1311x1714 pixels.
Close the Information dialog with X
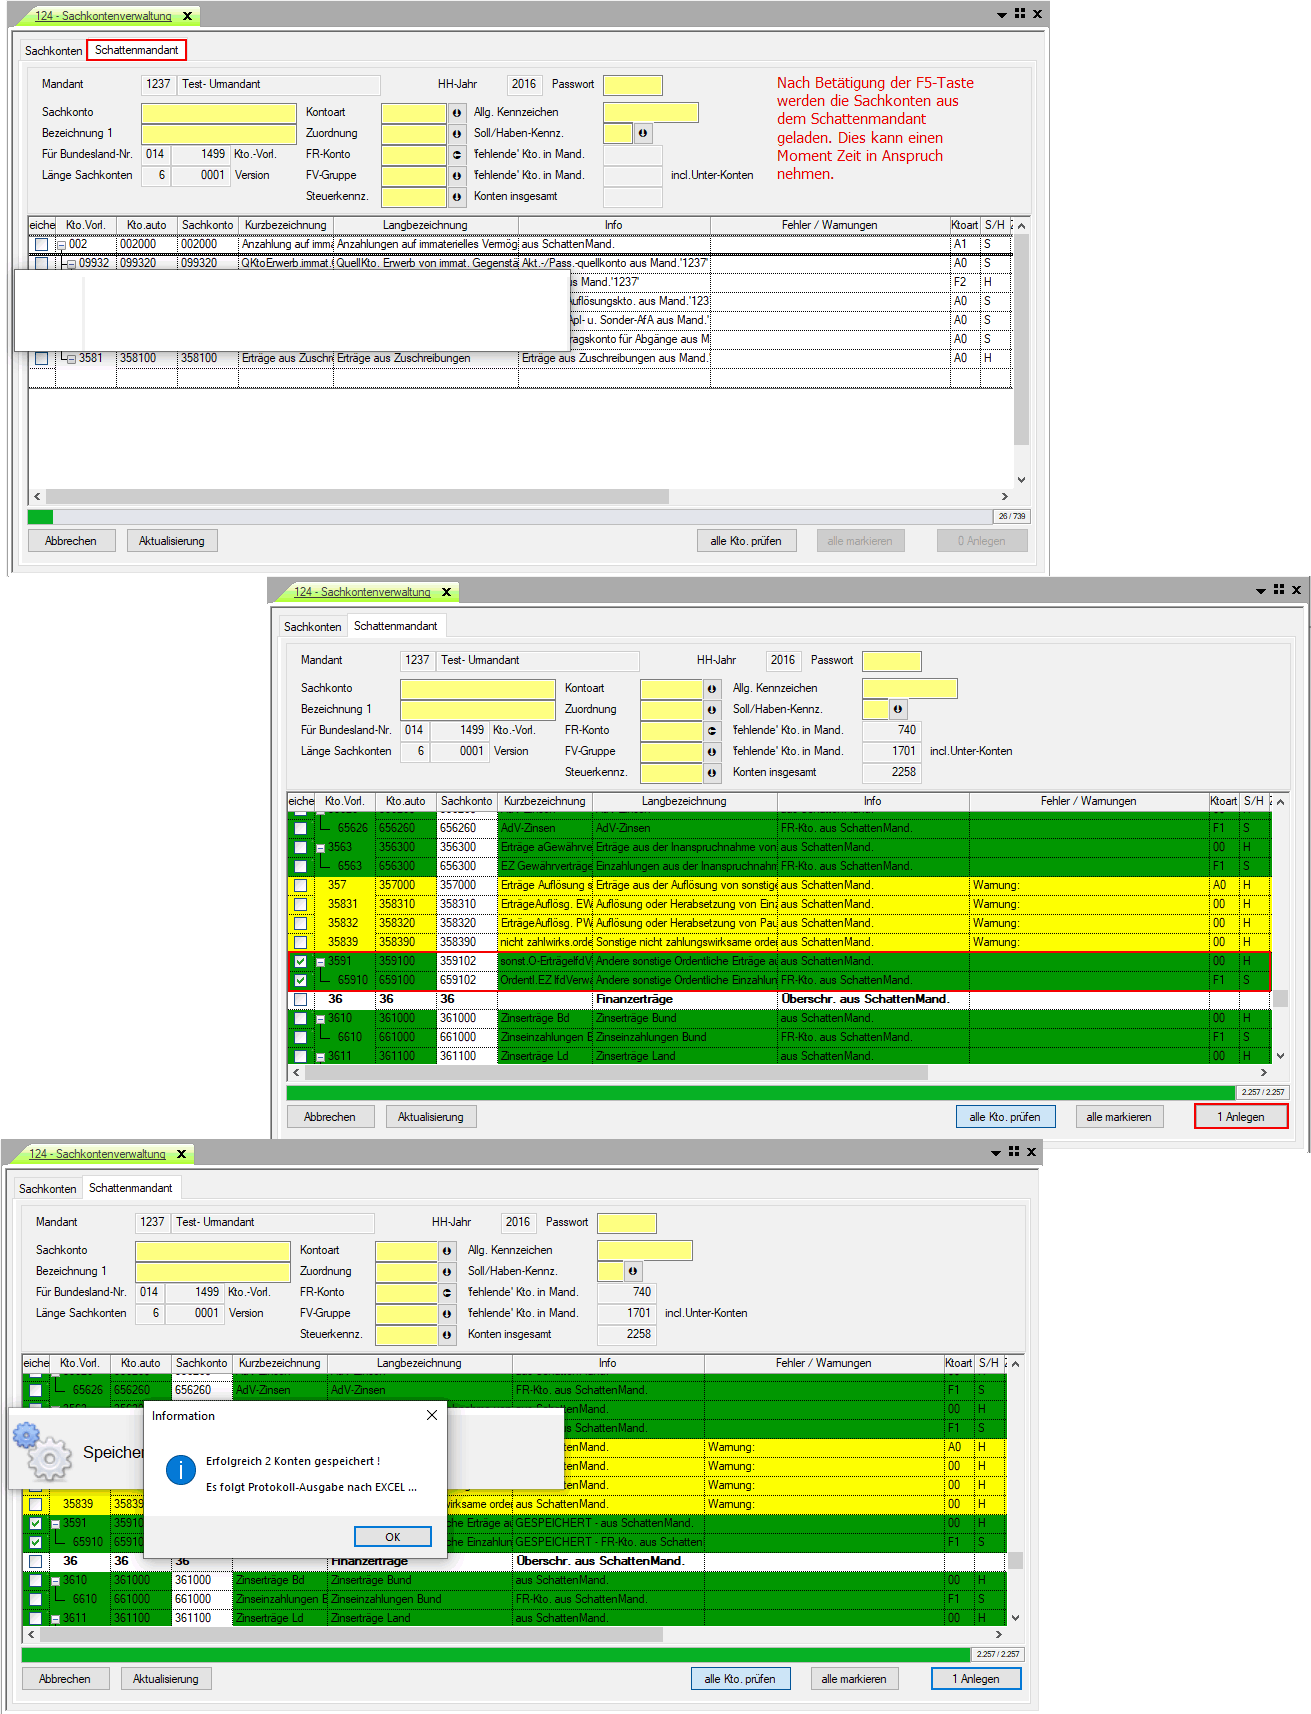tap(432, 1415)
